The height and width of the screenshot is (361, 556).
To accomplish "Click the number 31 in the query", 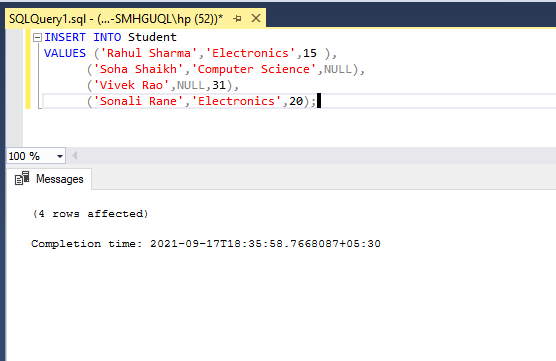I will click(x=219, y=85).
